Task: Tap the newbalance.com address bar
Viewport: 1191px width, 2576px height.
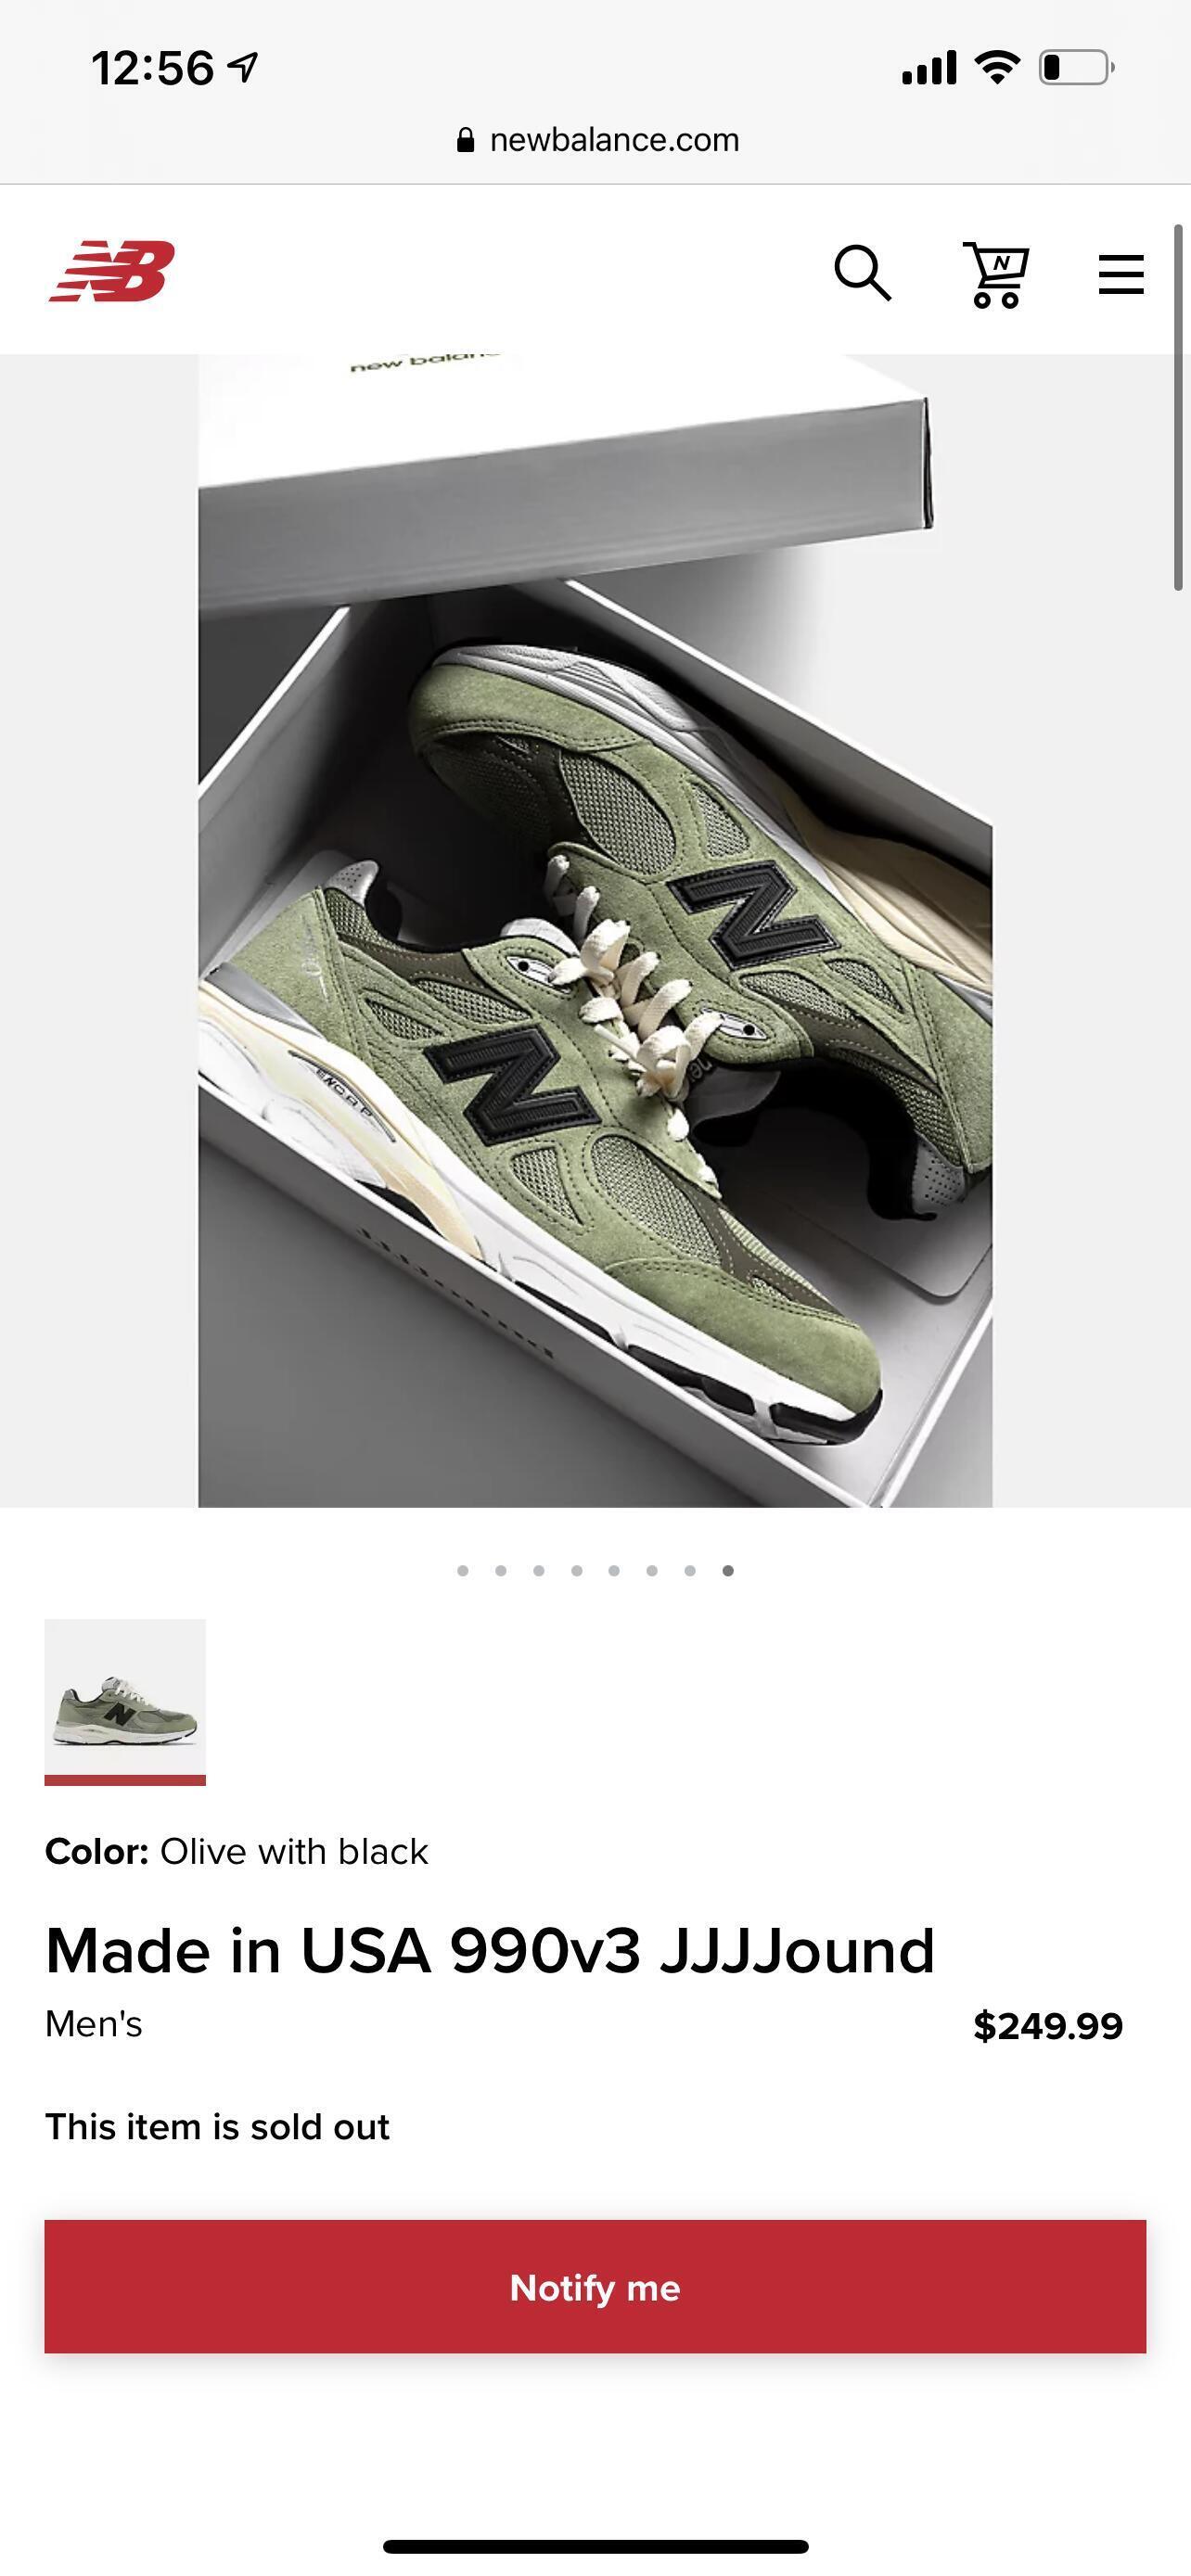Action: pos(596,140)
